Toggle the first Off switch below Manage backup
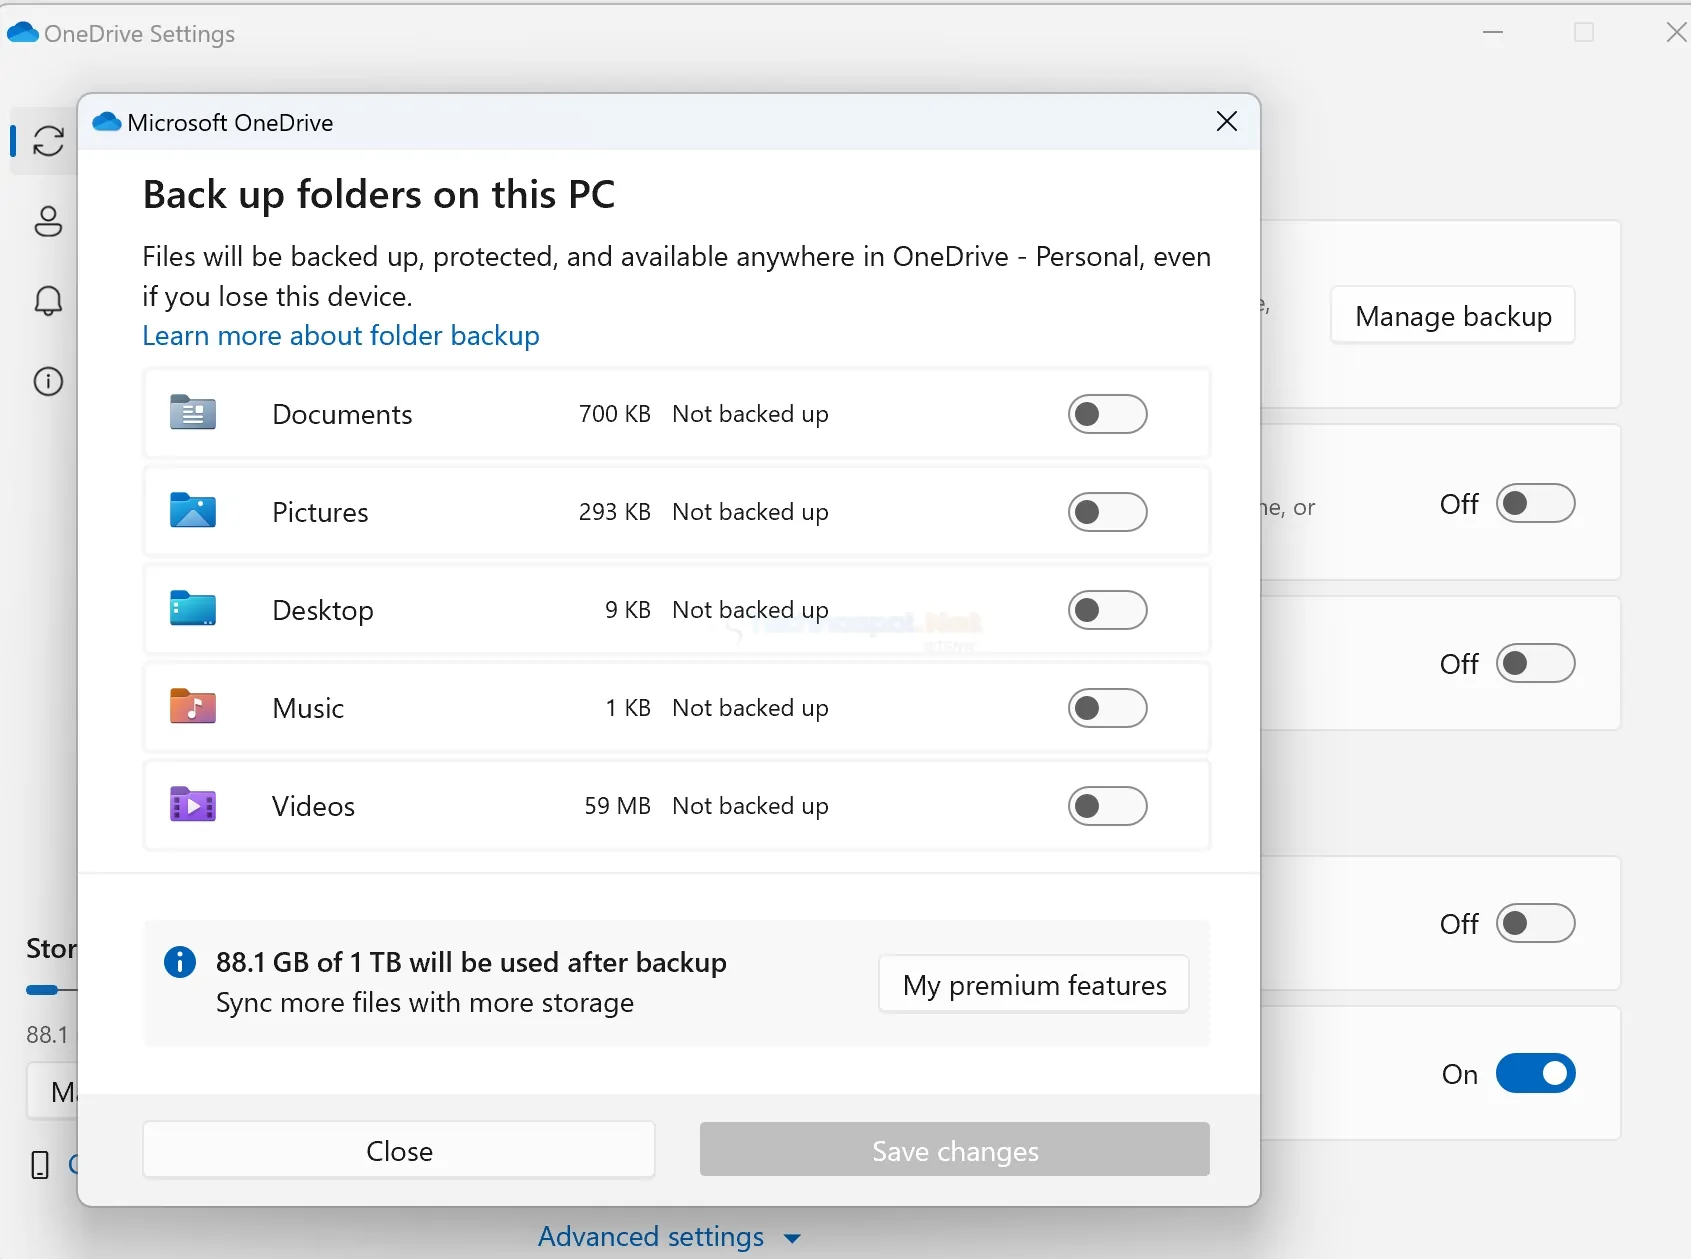The width and height of the screenshot is (1691, 1259). point(1536,503)
